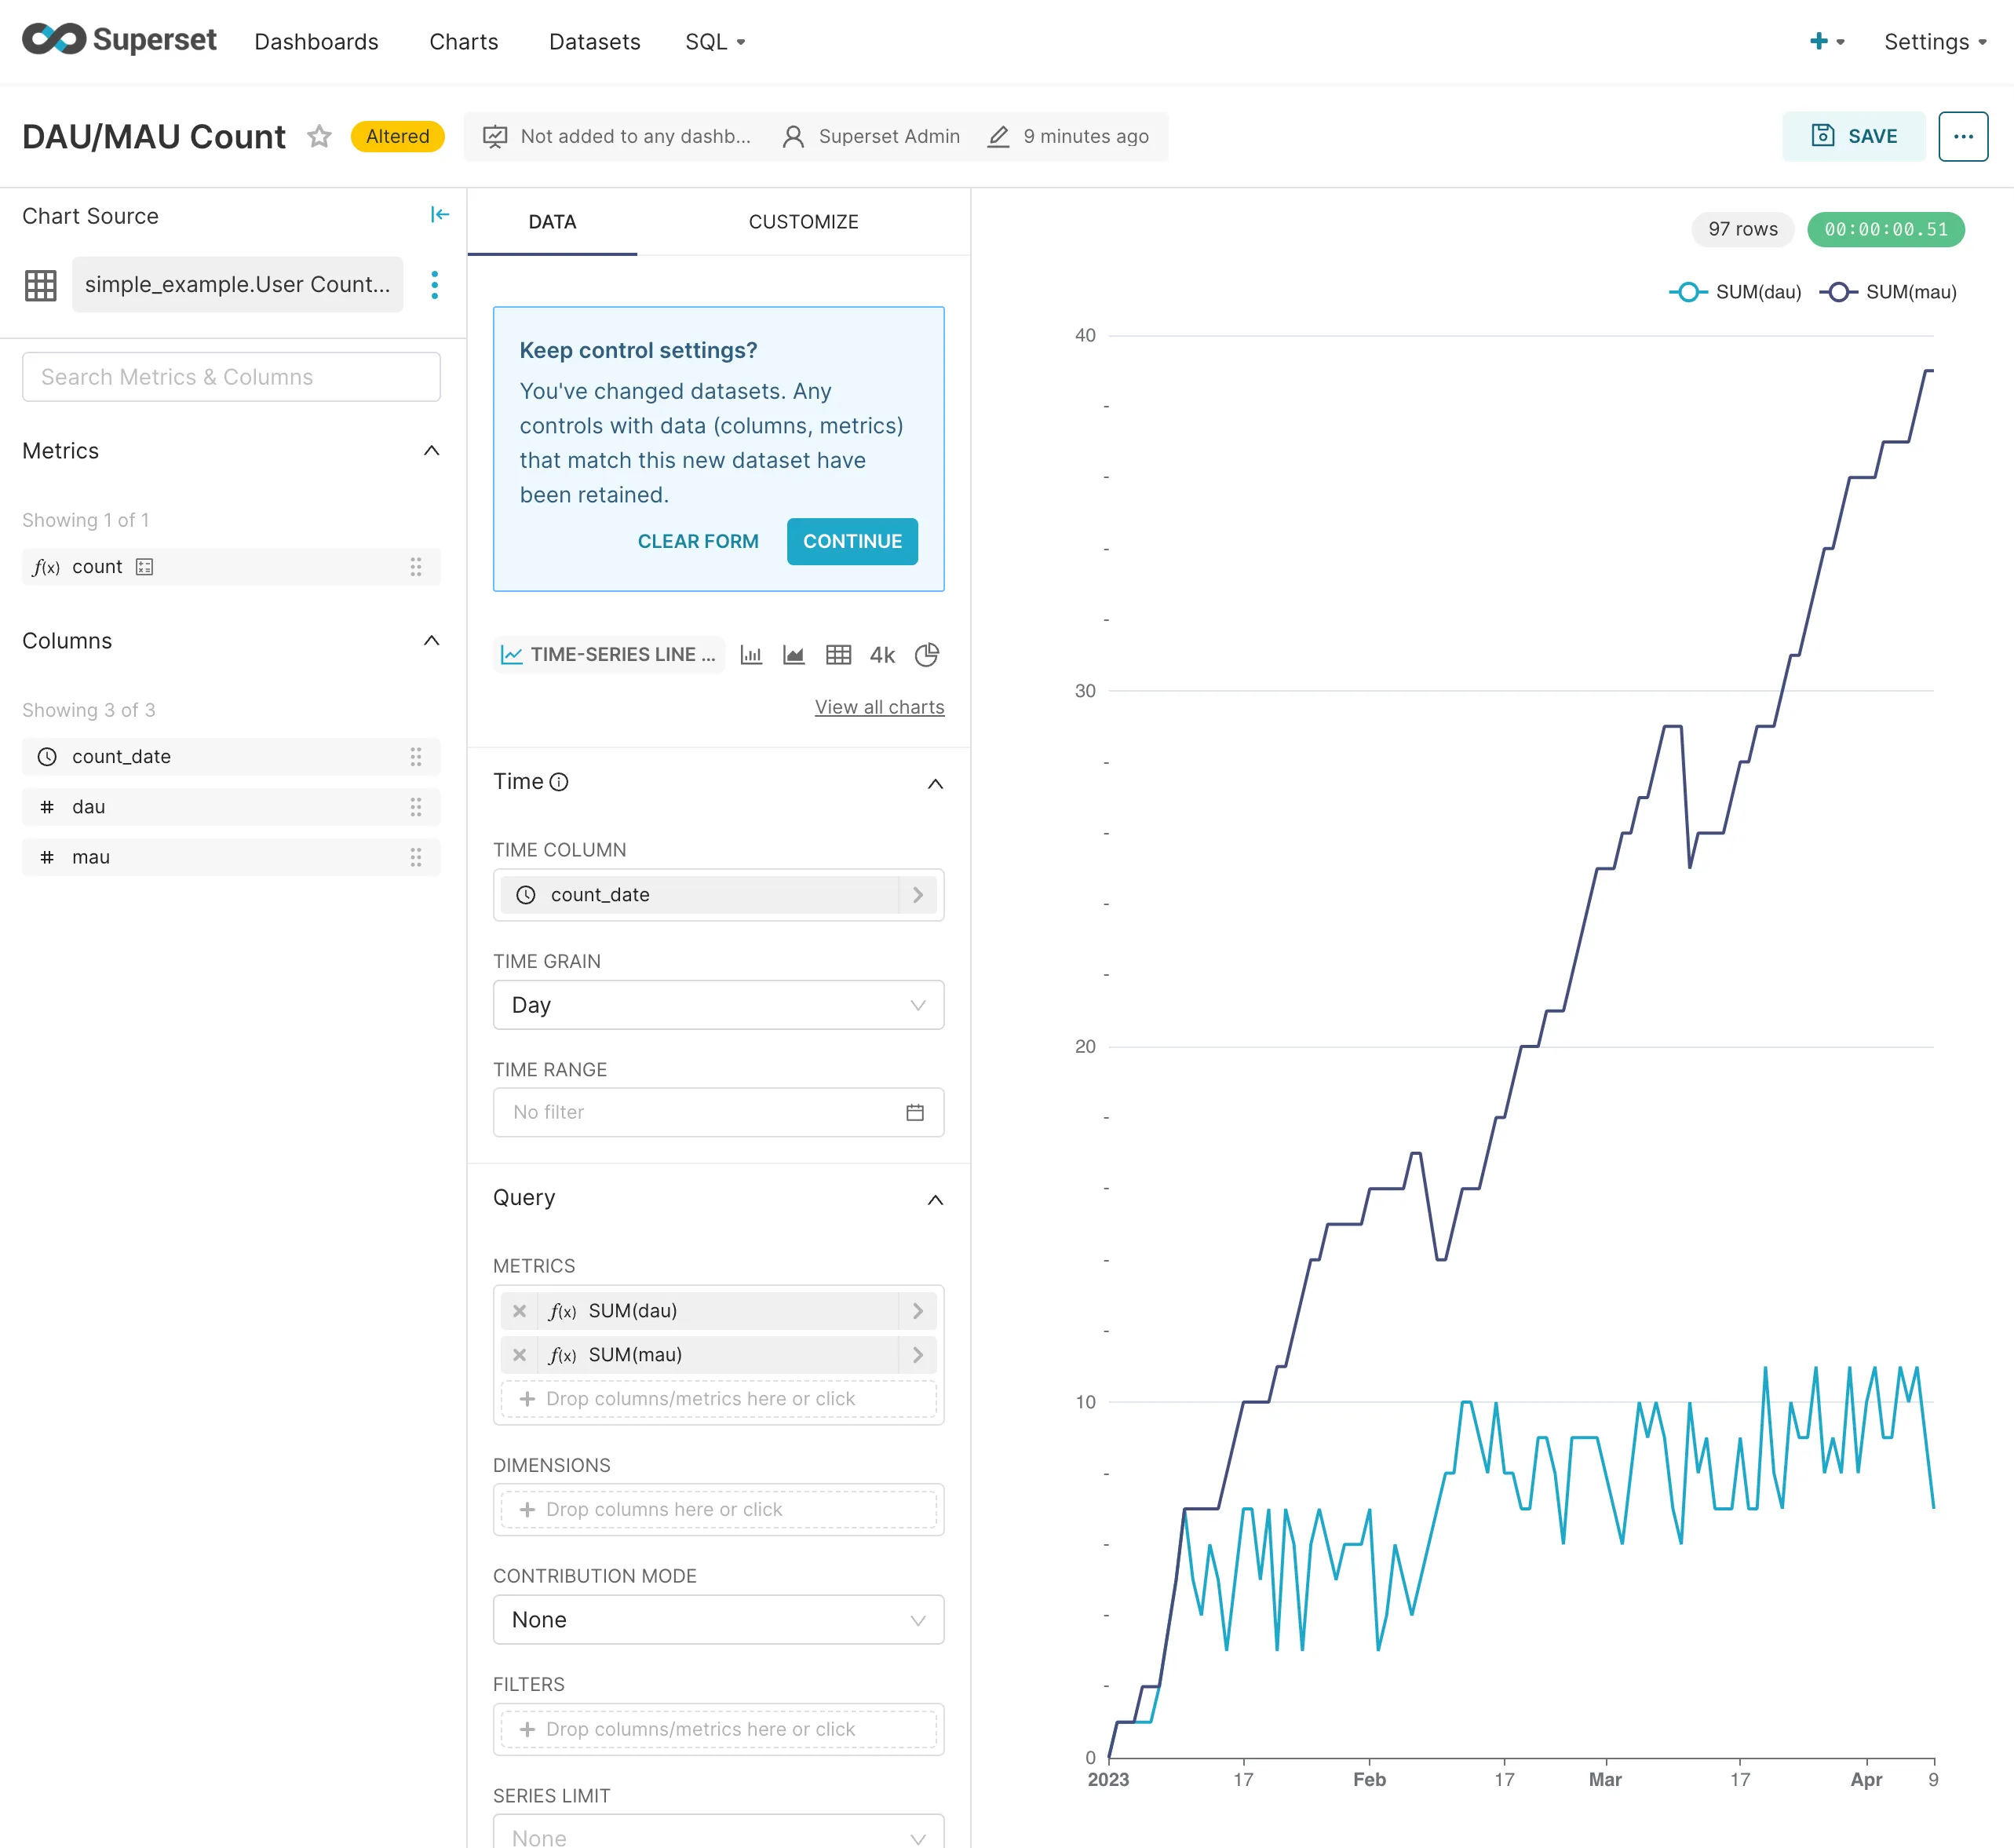Select the pie chart visualization icon
Viewport: 2014px width, 1848px height.
[x=928, y=655]
